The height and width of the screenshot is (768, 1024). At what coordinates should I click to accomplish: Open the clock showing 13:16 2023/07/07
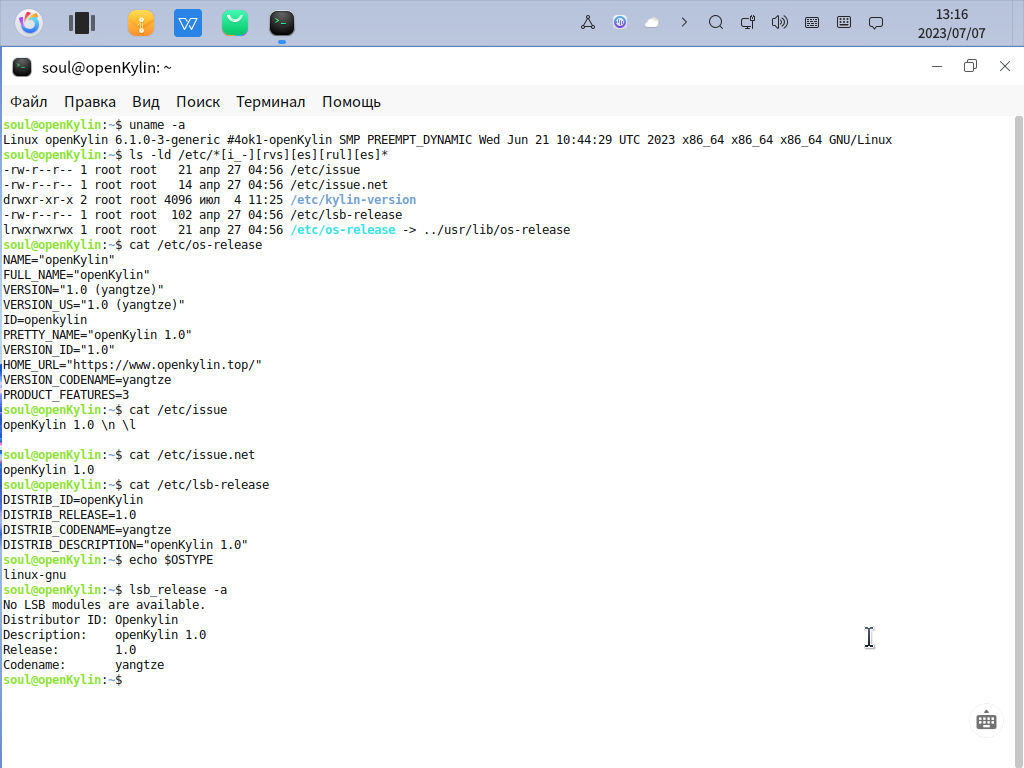(x=952, y=24)
